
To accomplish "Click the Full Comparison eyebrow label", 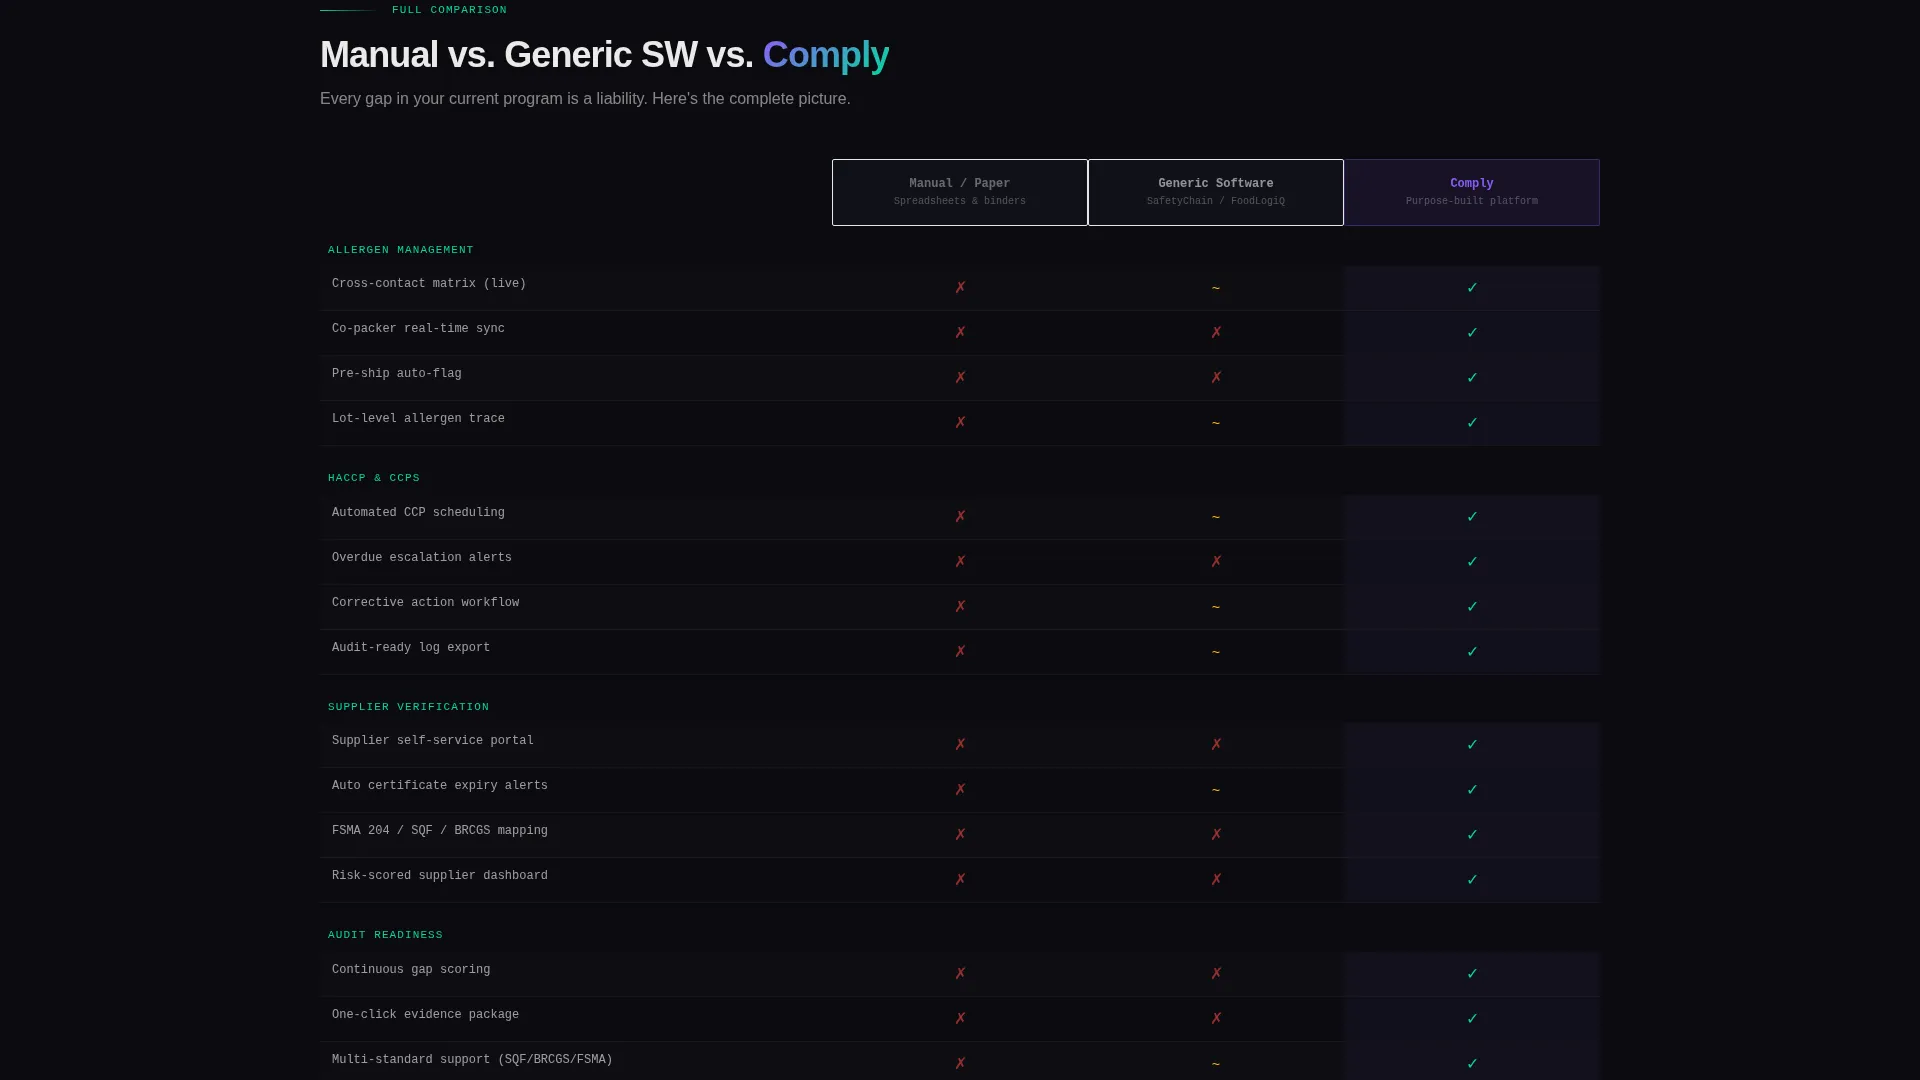I will (449, 10).
